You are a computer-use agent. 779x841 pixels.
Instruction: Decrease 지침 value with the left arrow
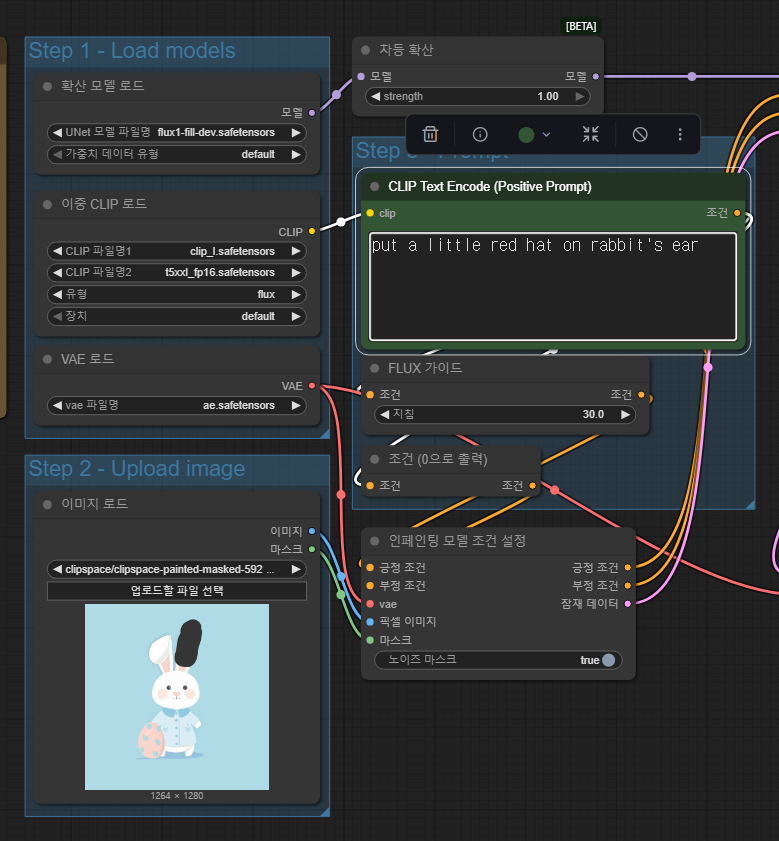pyautogui.click(x=384, y=414)
